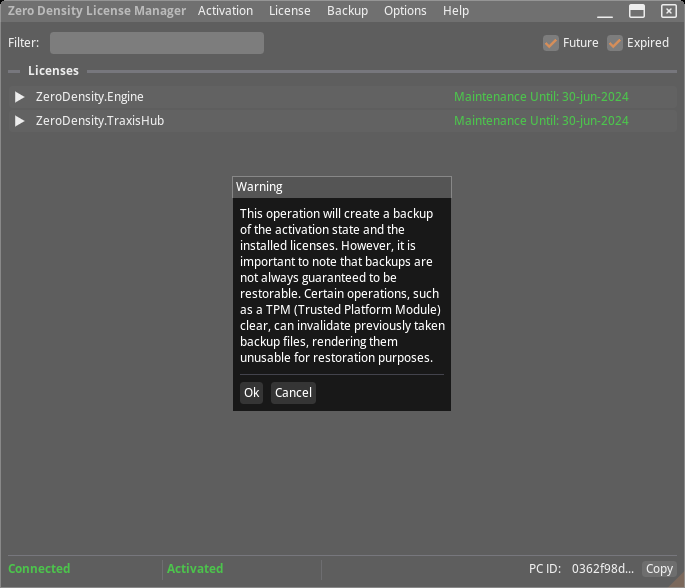Image resolution: width=685 pixels, height=588 pixels.
Task: Expand the ZeroDensity.Engine license arrow
Action: pos(19,97)
